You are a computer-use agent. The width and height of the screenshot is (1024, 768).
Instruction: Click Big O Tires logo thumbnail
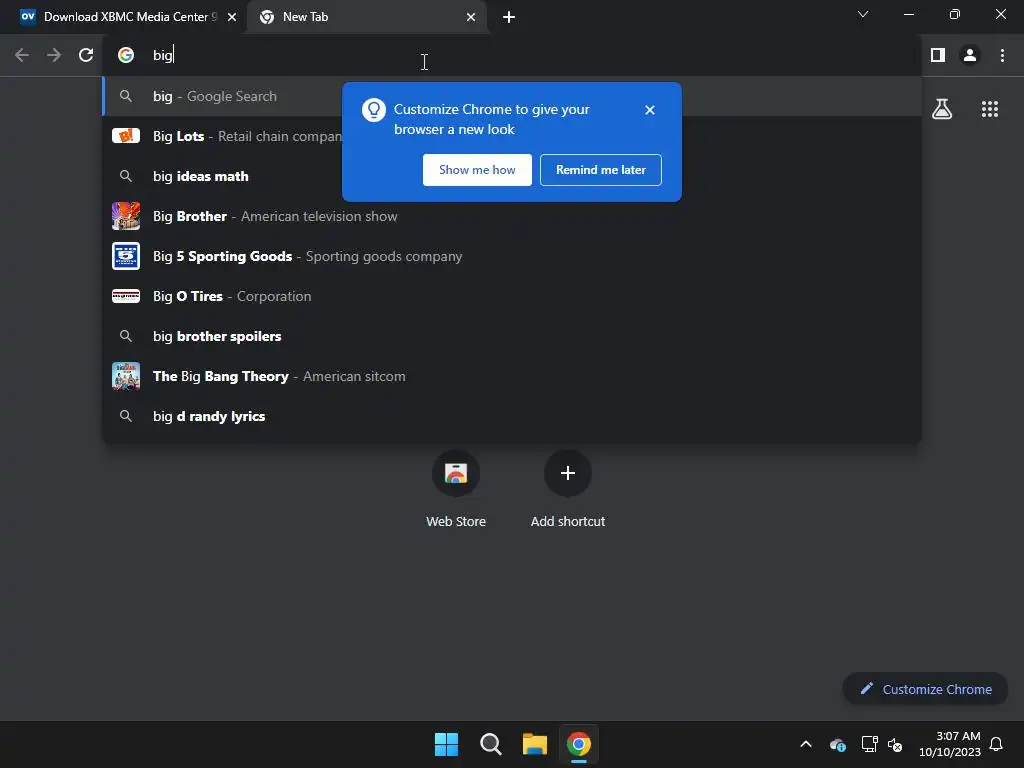coord(126,296)
